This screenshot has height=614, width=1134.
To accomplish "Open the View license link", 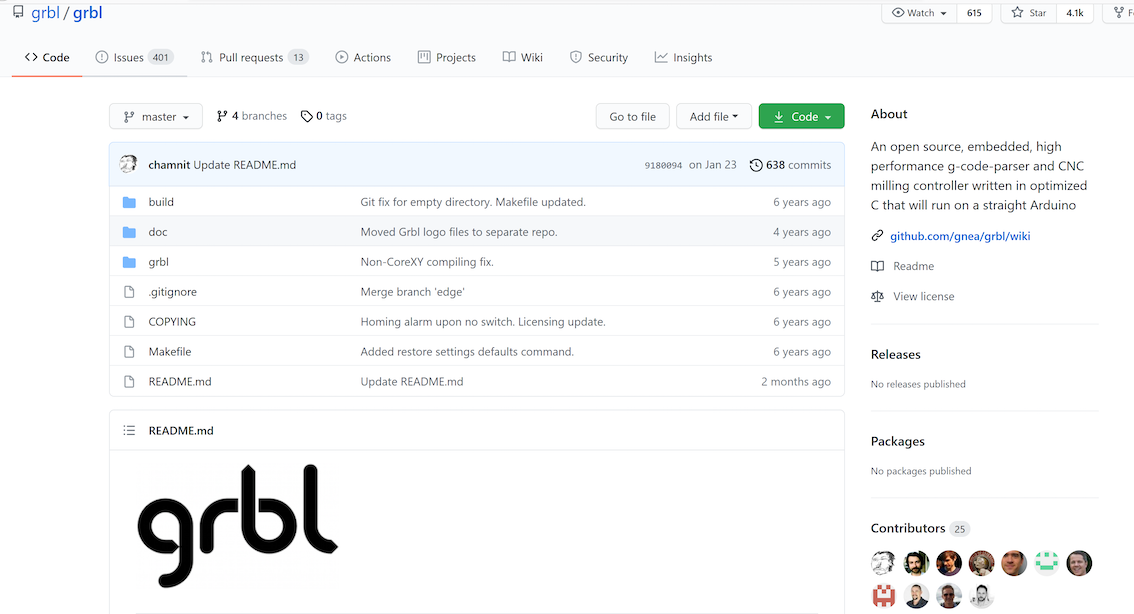I will click(924, 297).
